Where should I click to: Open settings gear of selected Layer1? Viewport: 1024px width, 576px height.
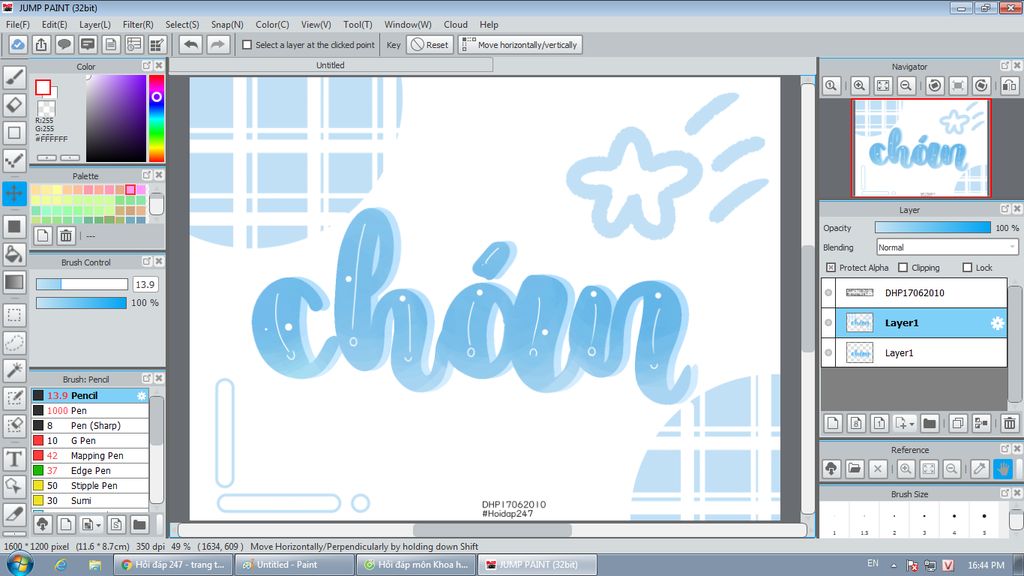(997, 323)
